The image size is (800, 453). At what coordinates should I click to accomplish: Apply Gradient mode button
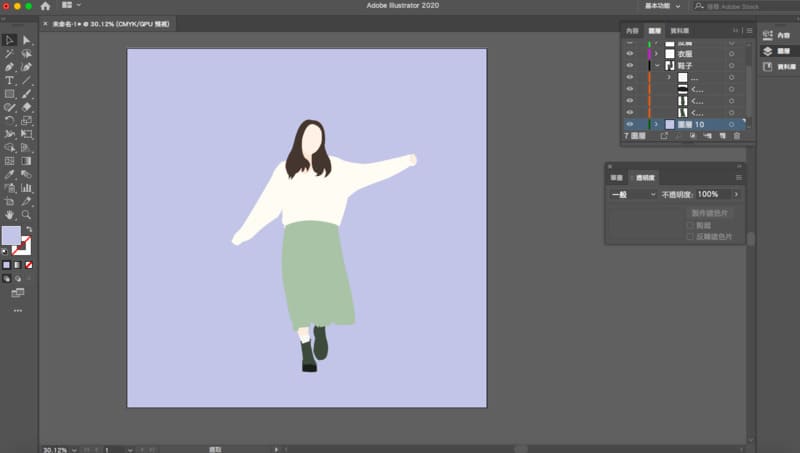click(x=17, y=265)
